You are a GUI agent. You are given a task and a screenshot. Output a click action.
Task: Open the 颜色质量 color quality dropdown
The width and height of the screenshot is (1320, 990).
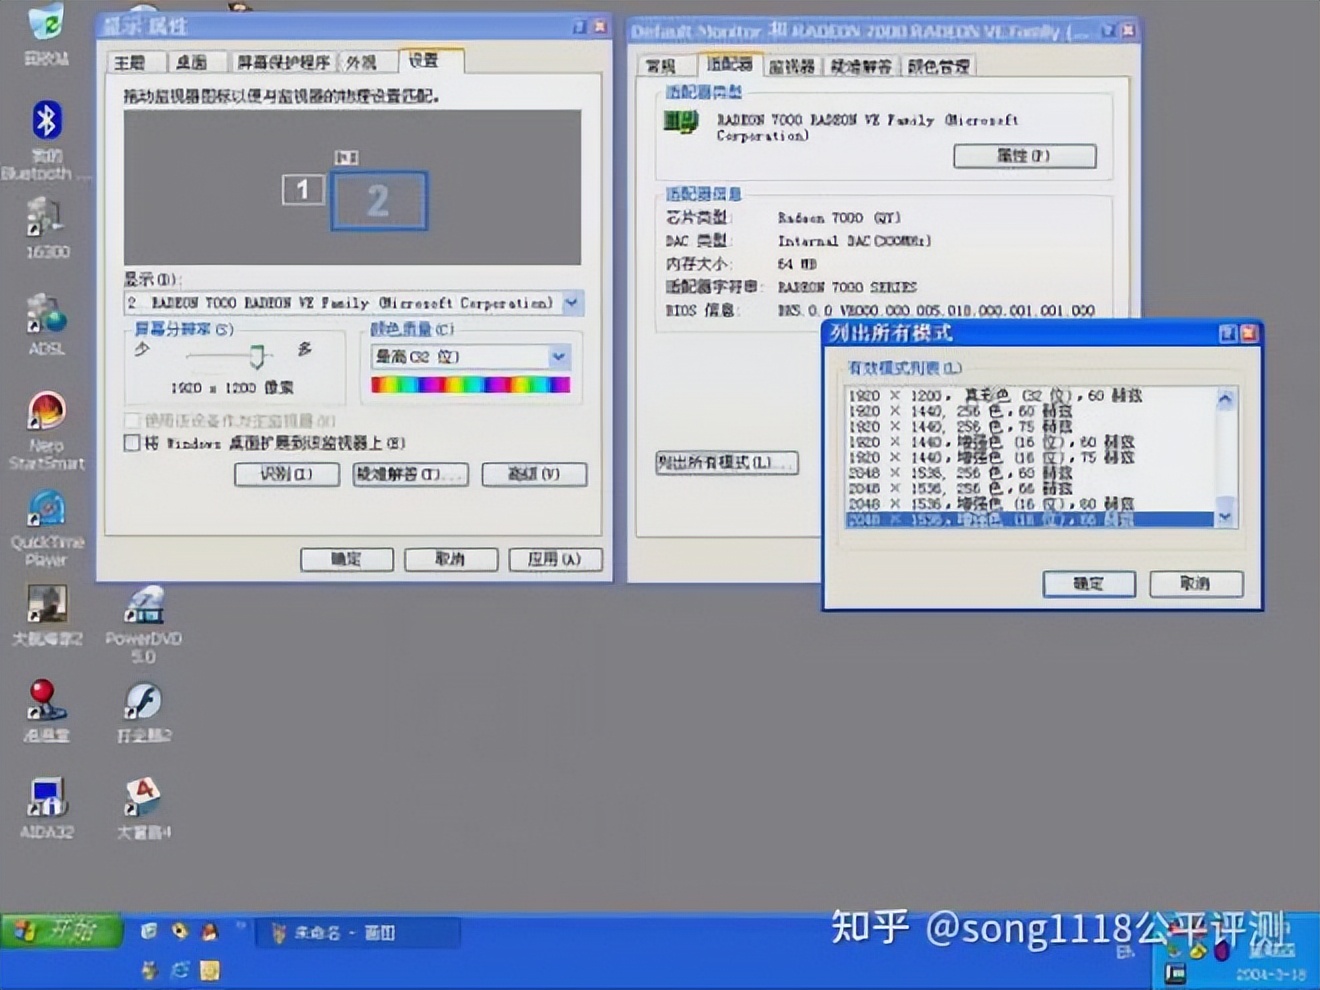pyautogui.click(x=558, y=356)
